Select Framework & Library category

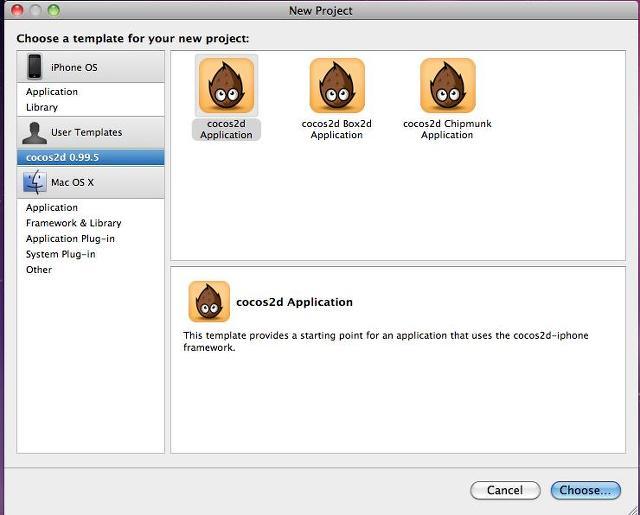tap(73, 223)
